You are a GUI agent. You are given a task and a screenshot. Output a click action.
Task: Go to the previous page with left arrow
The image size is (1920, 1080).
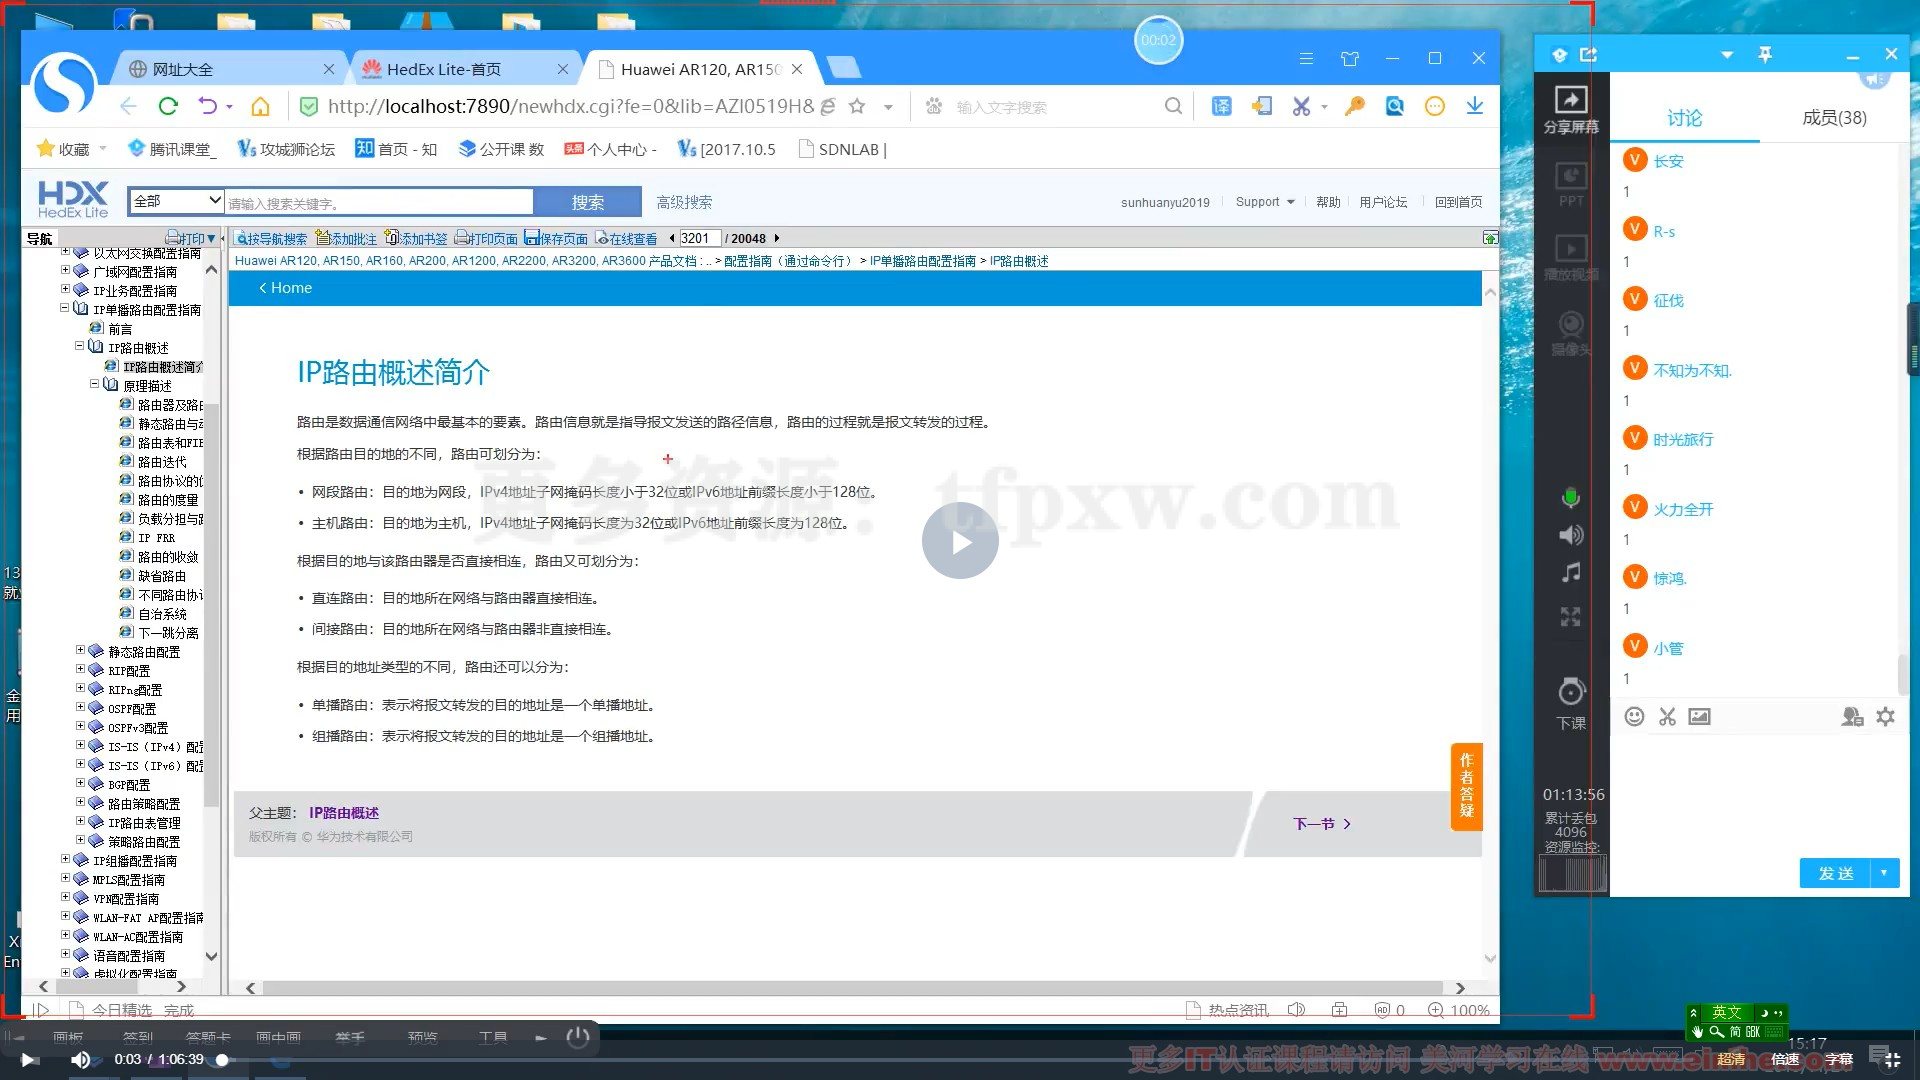pos(671,238)
